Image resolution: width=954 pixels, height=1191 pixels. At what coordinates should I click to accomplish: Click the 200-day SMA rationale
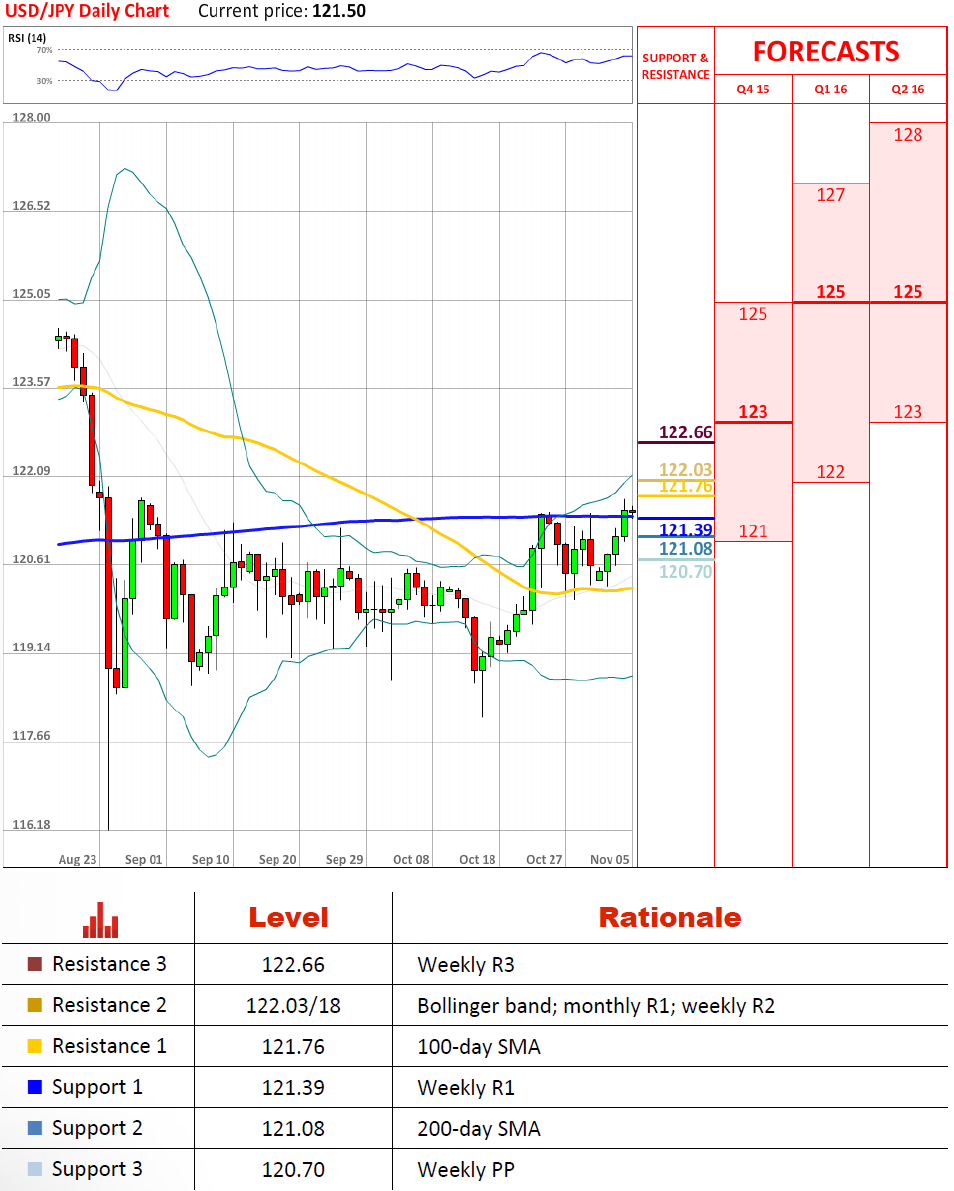click(x=479, y=1129)
